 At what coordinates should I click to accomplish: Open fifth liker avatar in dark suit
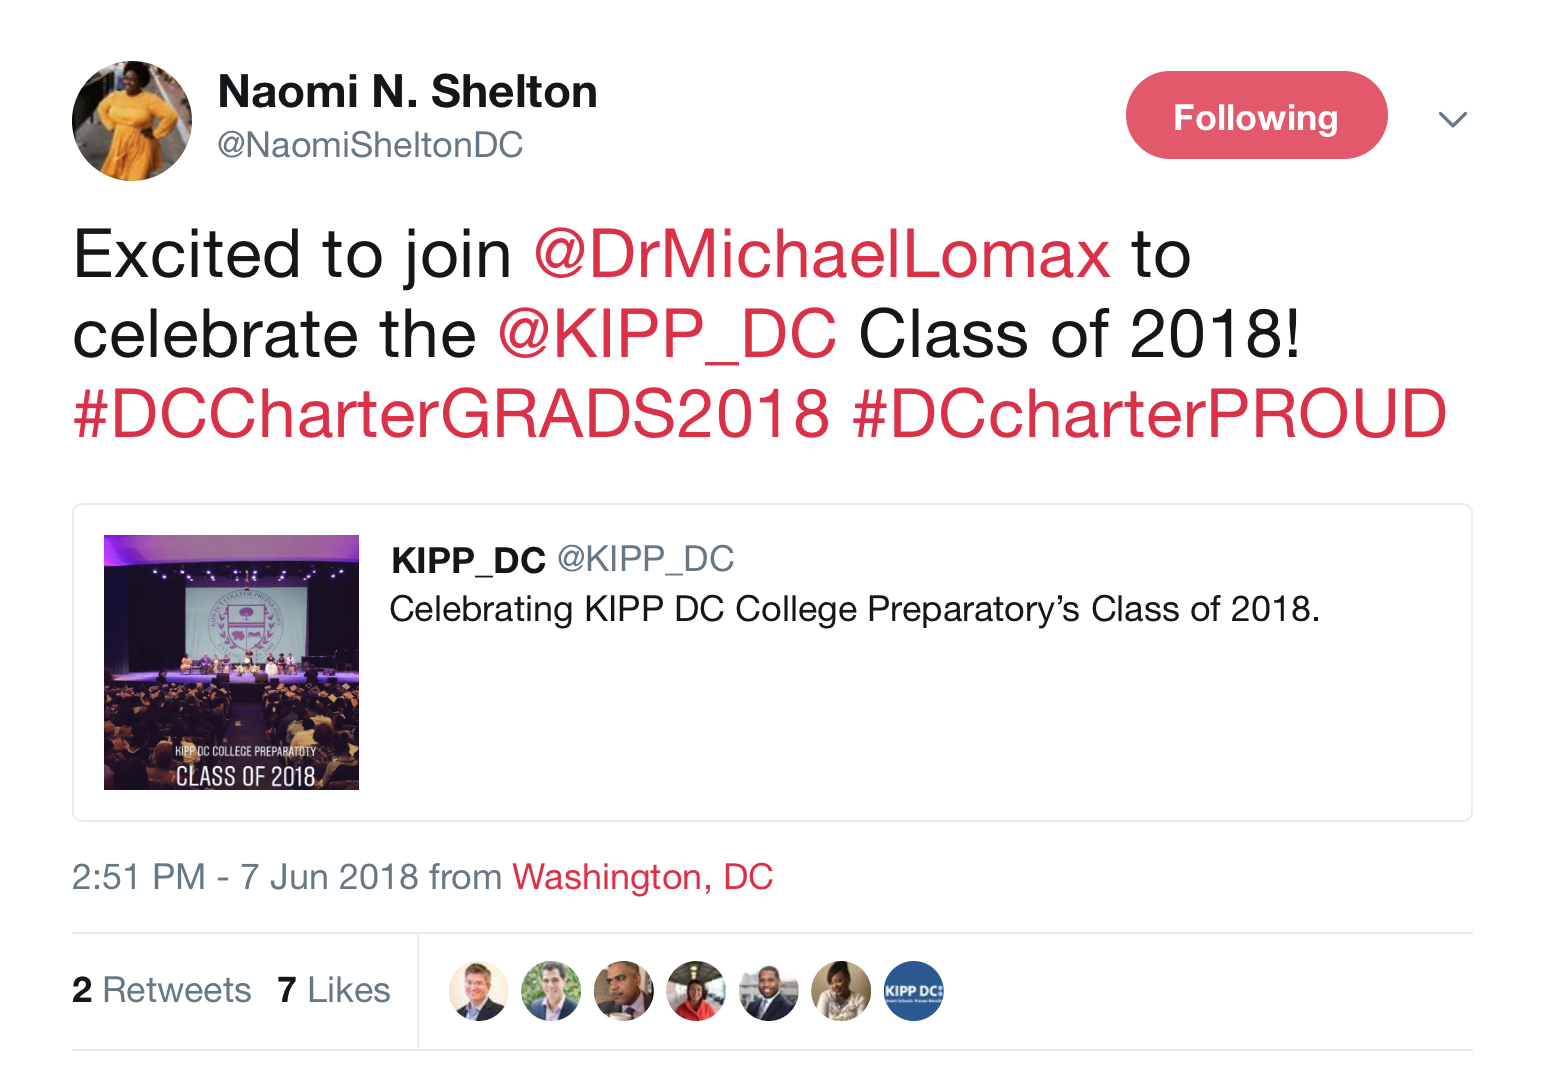(x=768, y=991)
